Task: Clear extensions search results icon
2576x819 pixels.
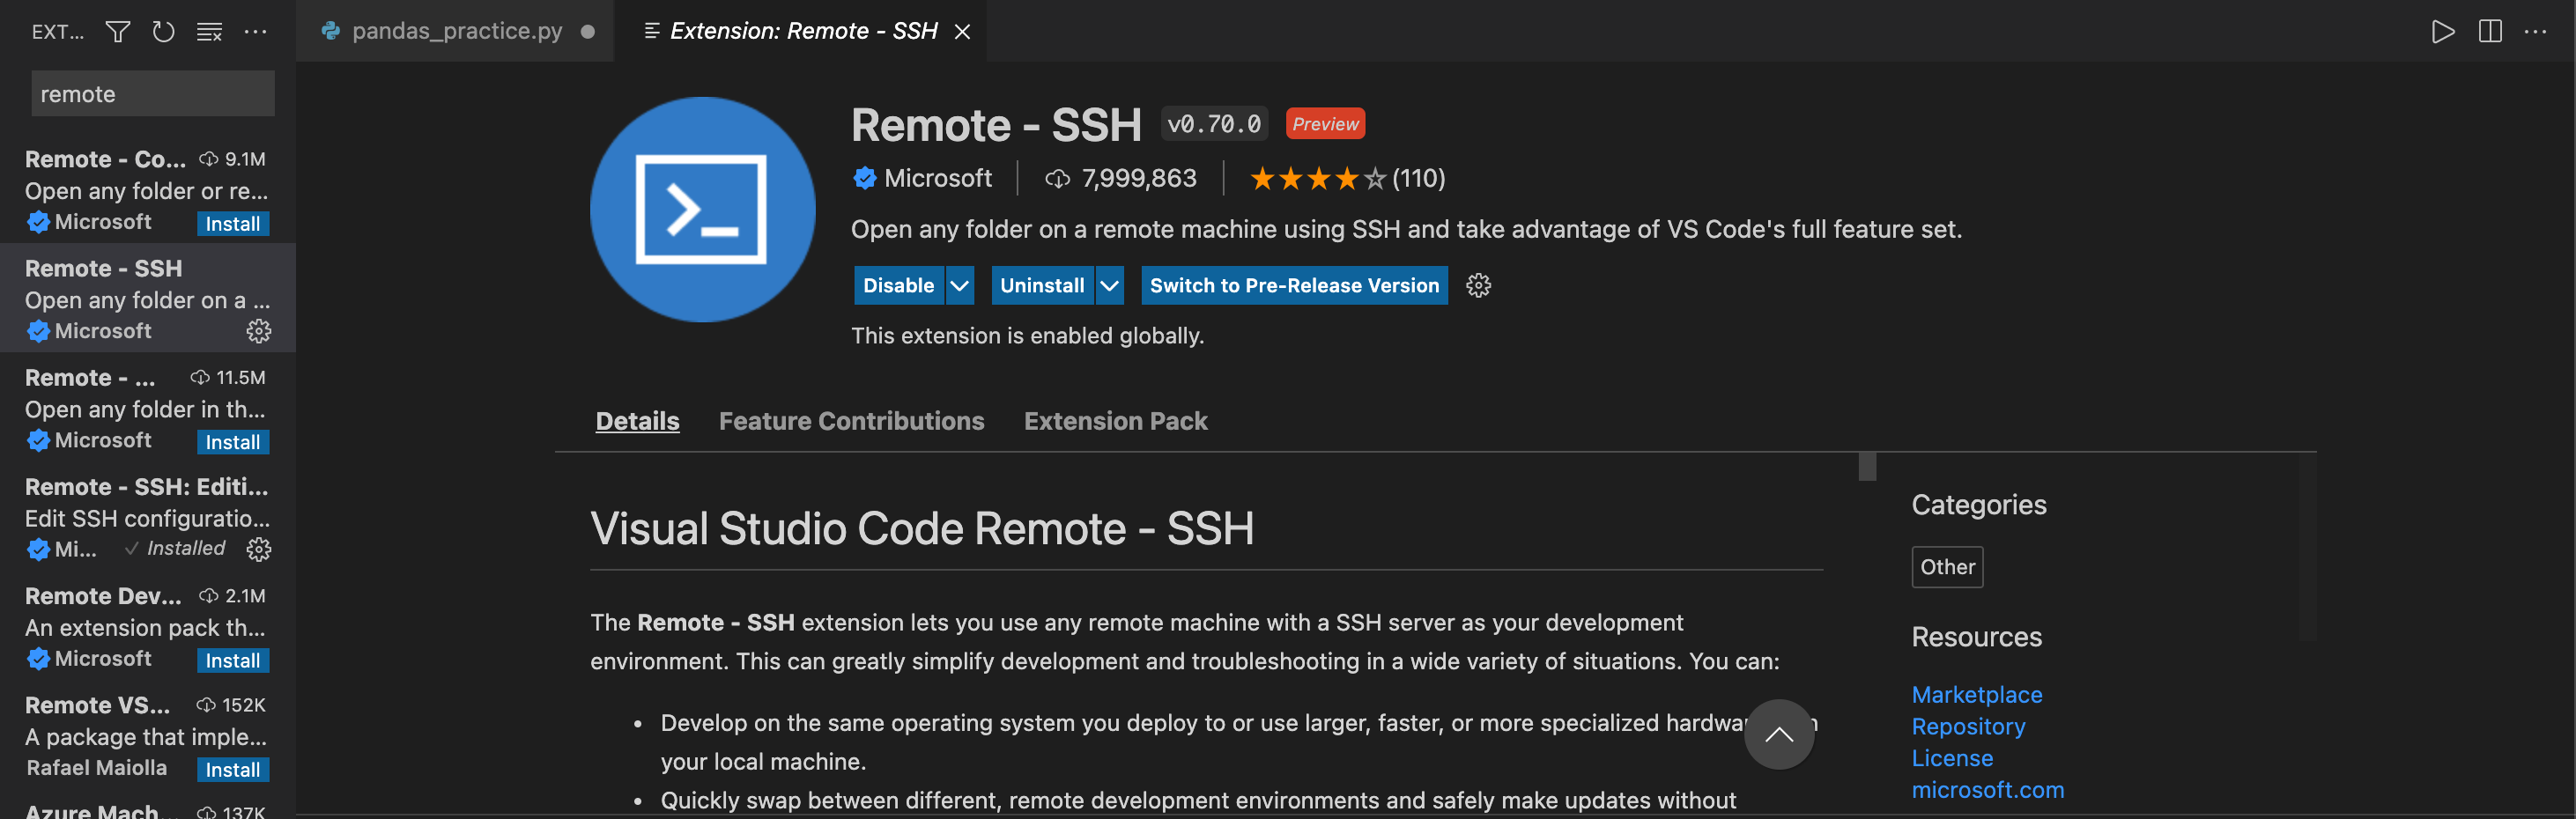Action: pyautogui.click(x=209, y=32)
